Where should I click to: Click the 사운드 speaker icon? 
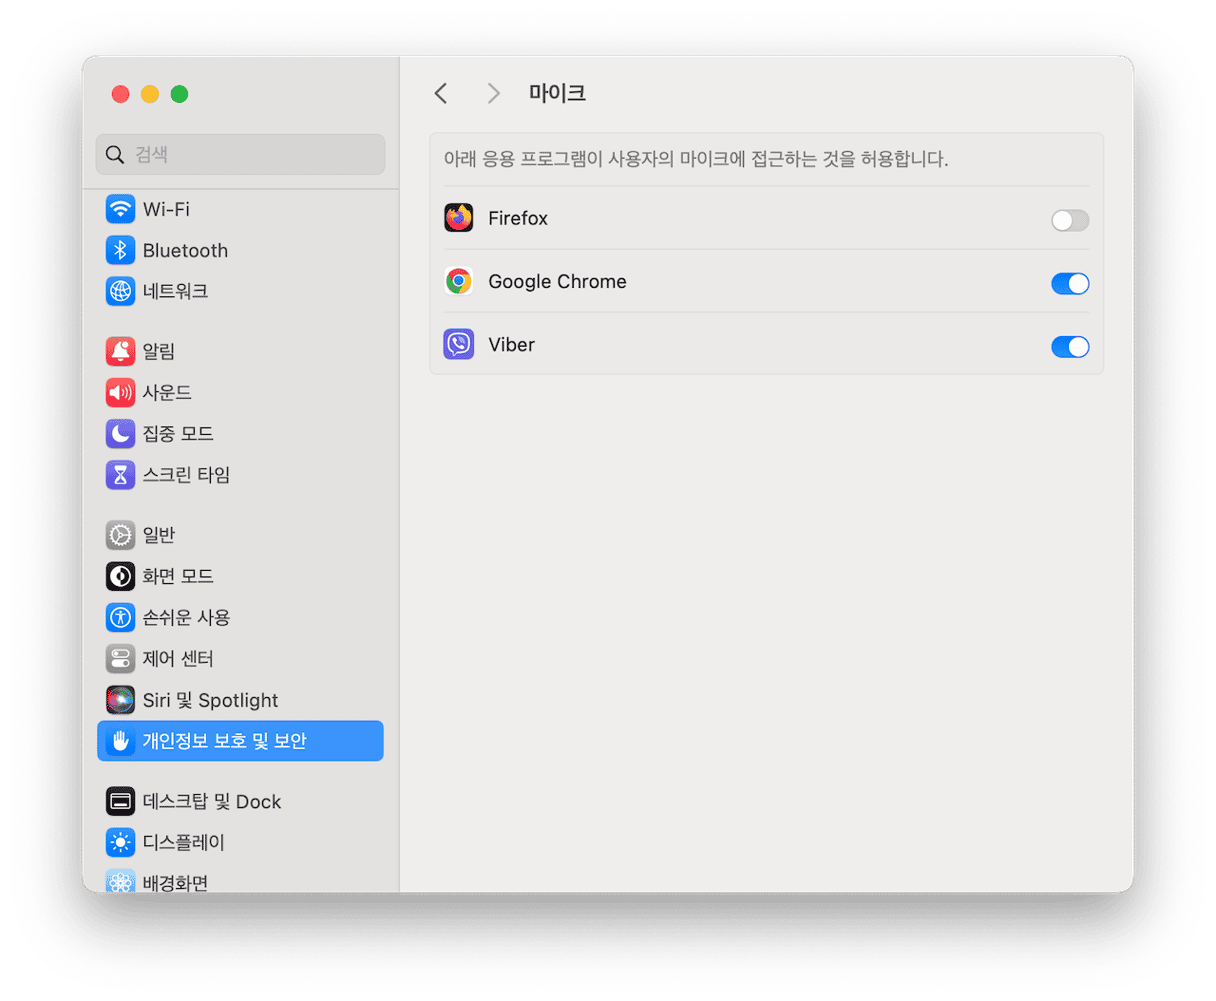click(120, 393)
